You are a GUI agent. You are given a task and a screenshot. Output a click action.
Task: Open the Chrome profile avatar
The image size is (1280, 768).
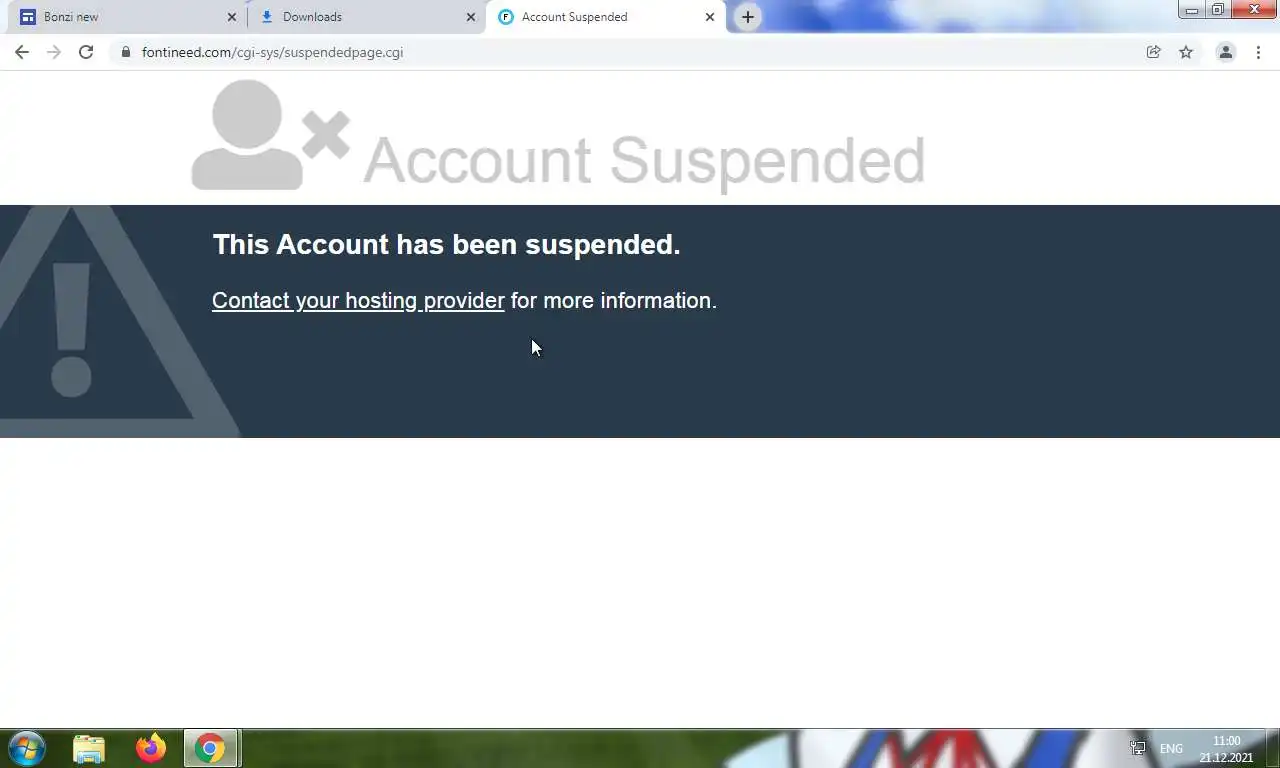coord(1225,52)
